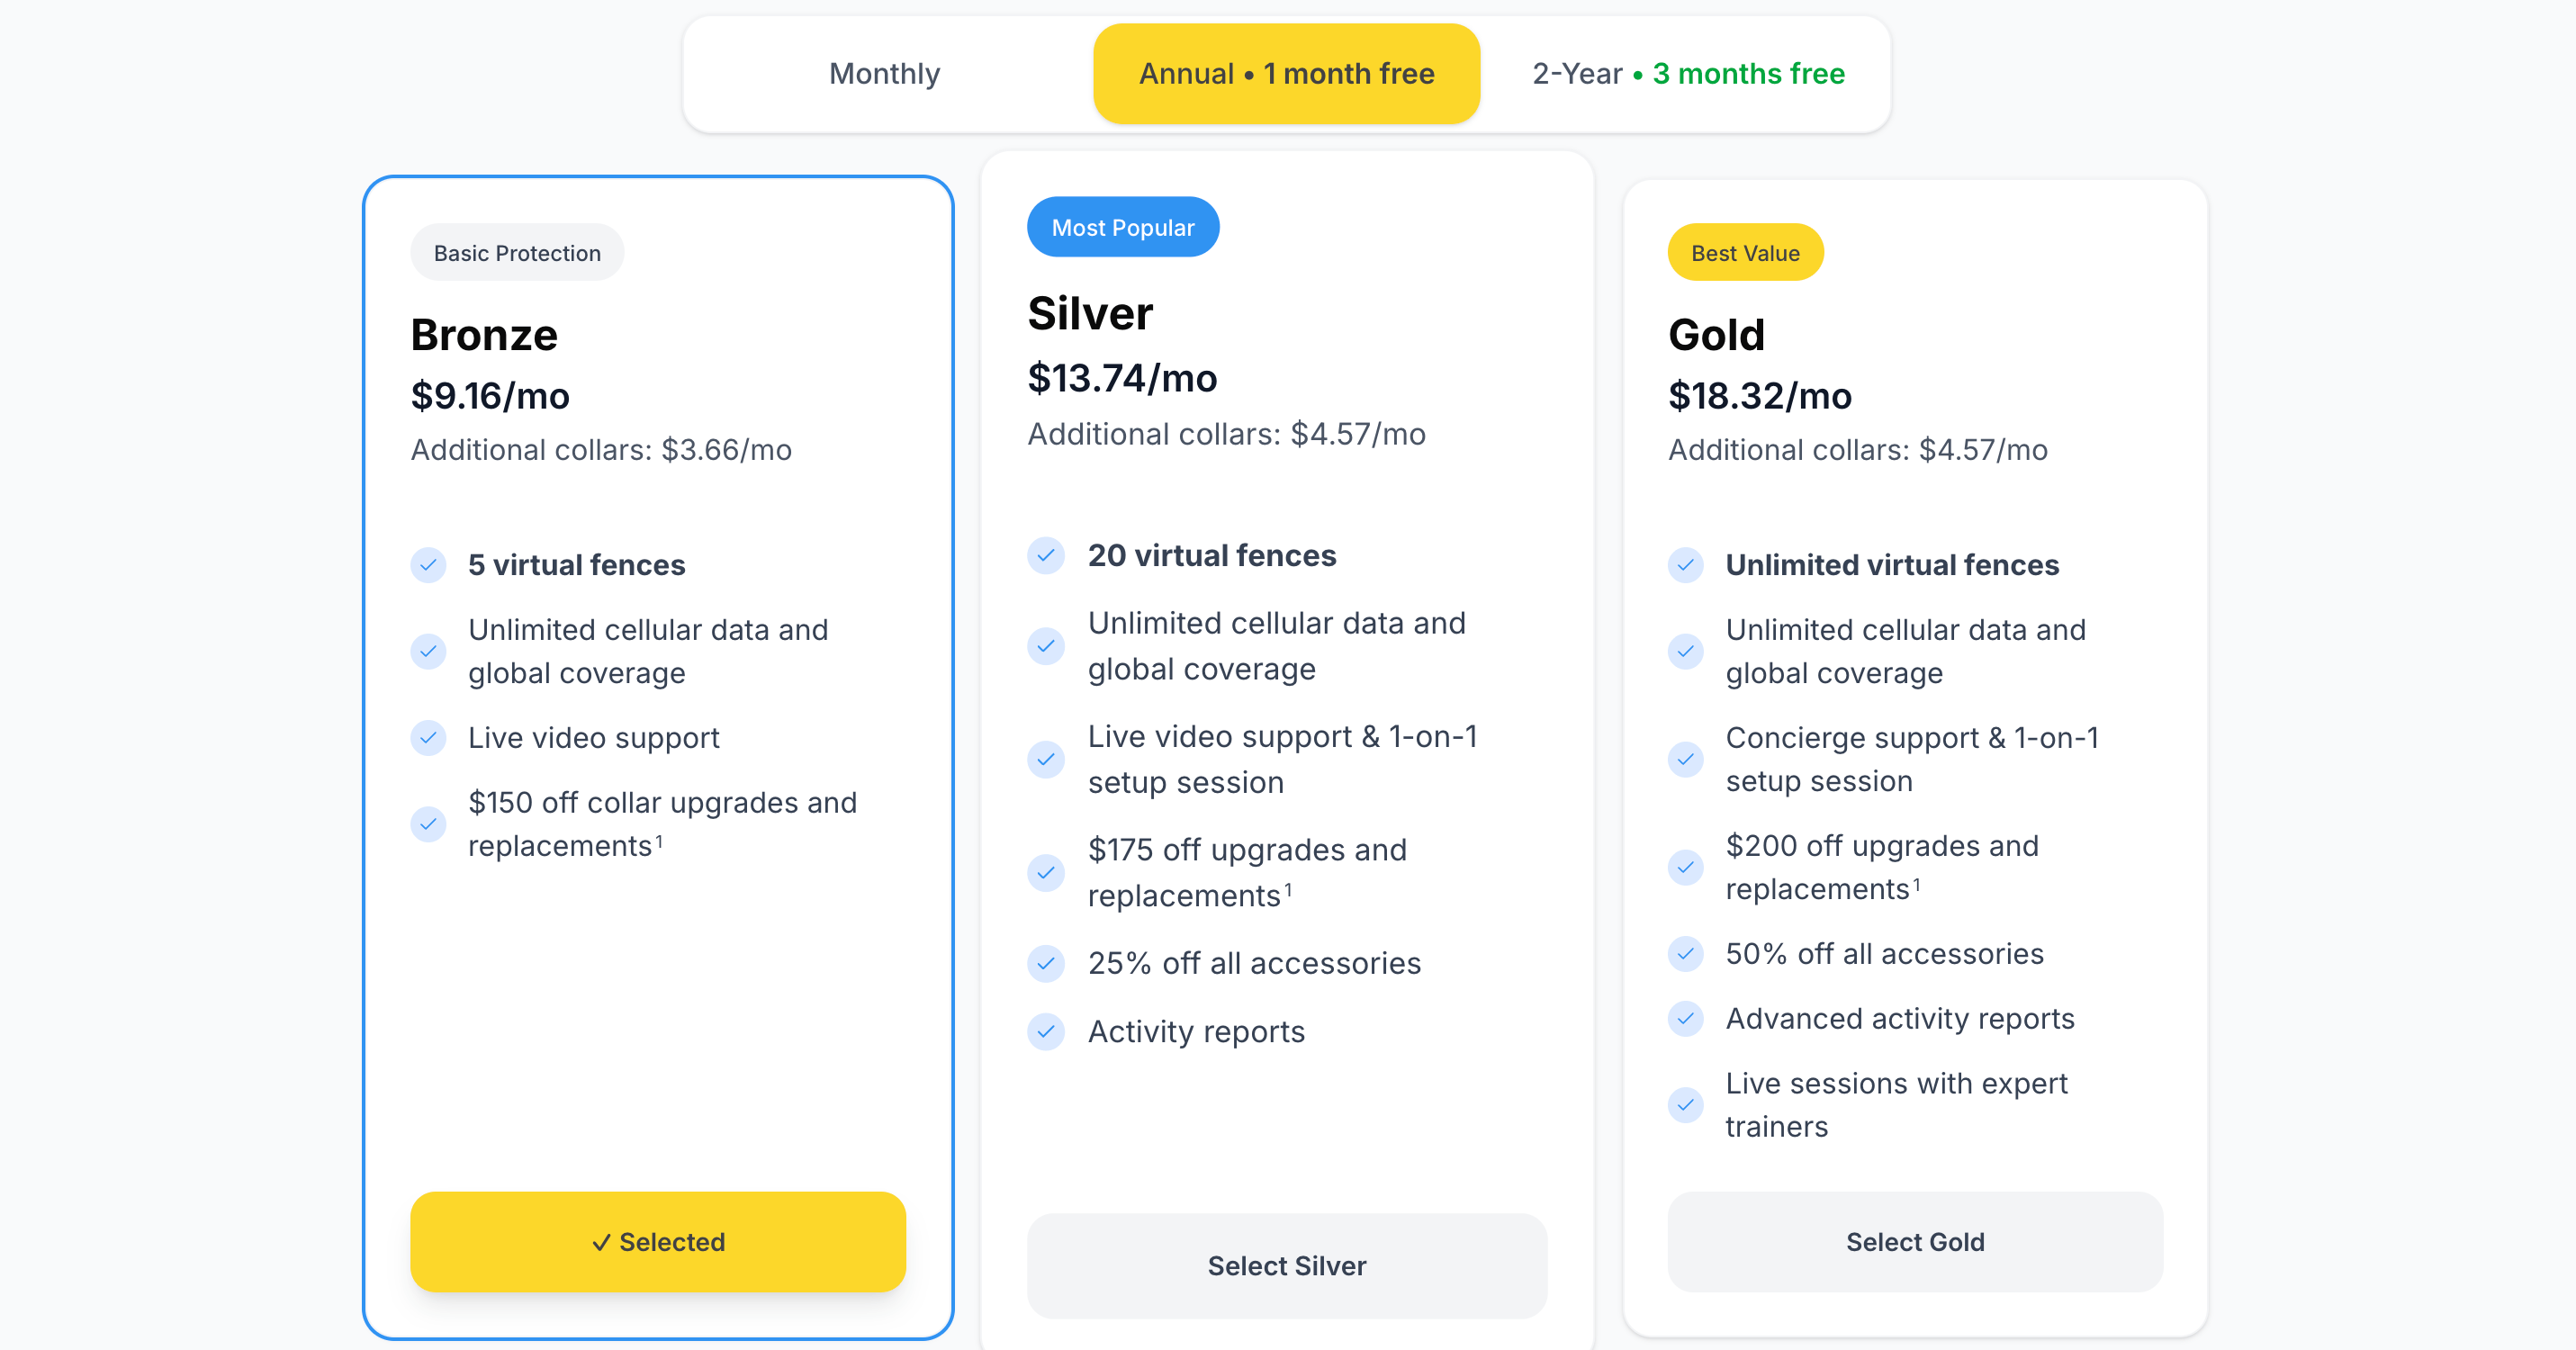The height and width of the screenshot is (1350, 2576).
Task: Click the Basic Protection badge
Action: pyautogui.click(x=517, y=253)
